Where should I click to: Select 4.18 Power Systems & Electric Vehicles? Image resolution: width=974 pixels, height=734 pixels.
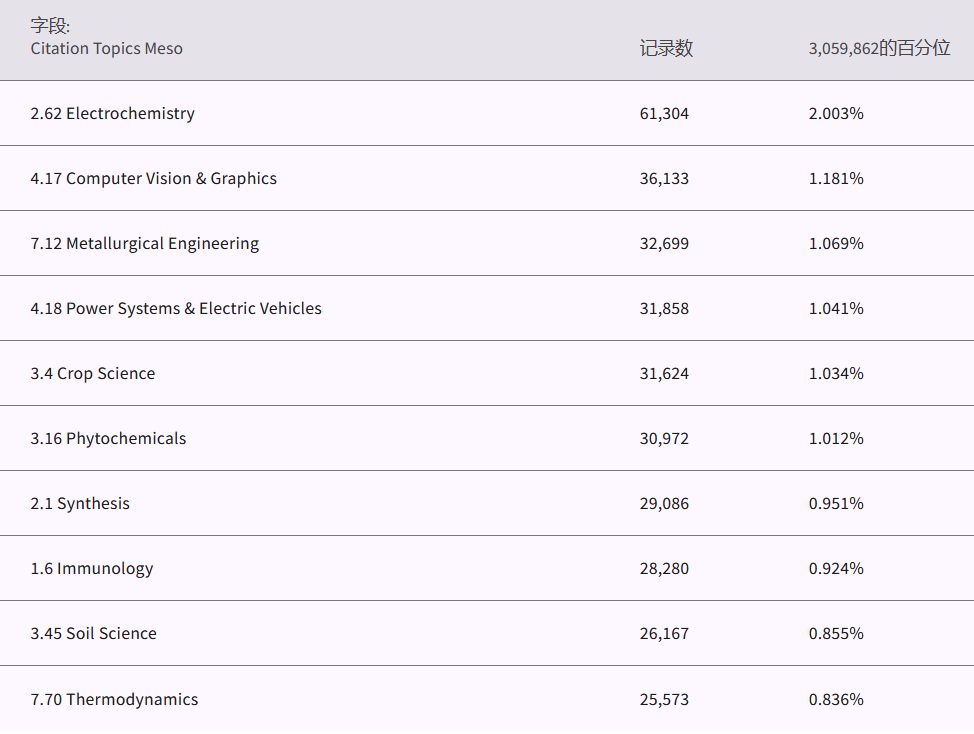point(176,308)
